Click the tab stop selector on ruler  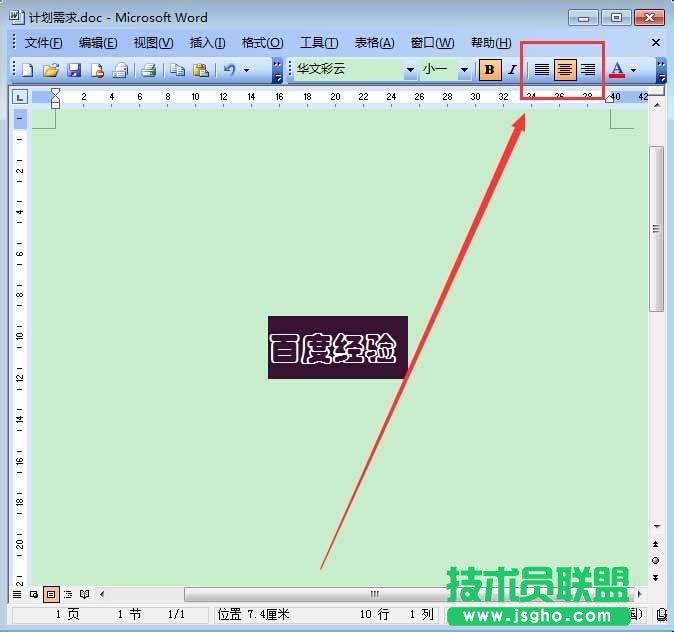pyautogui.click(x=20, y=97)
